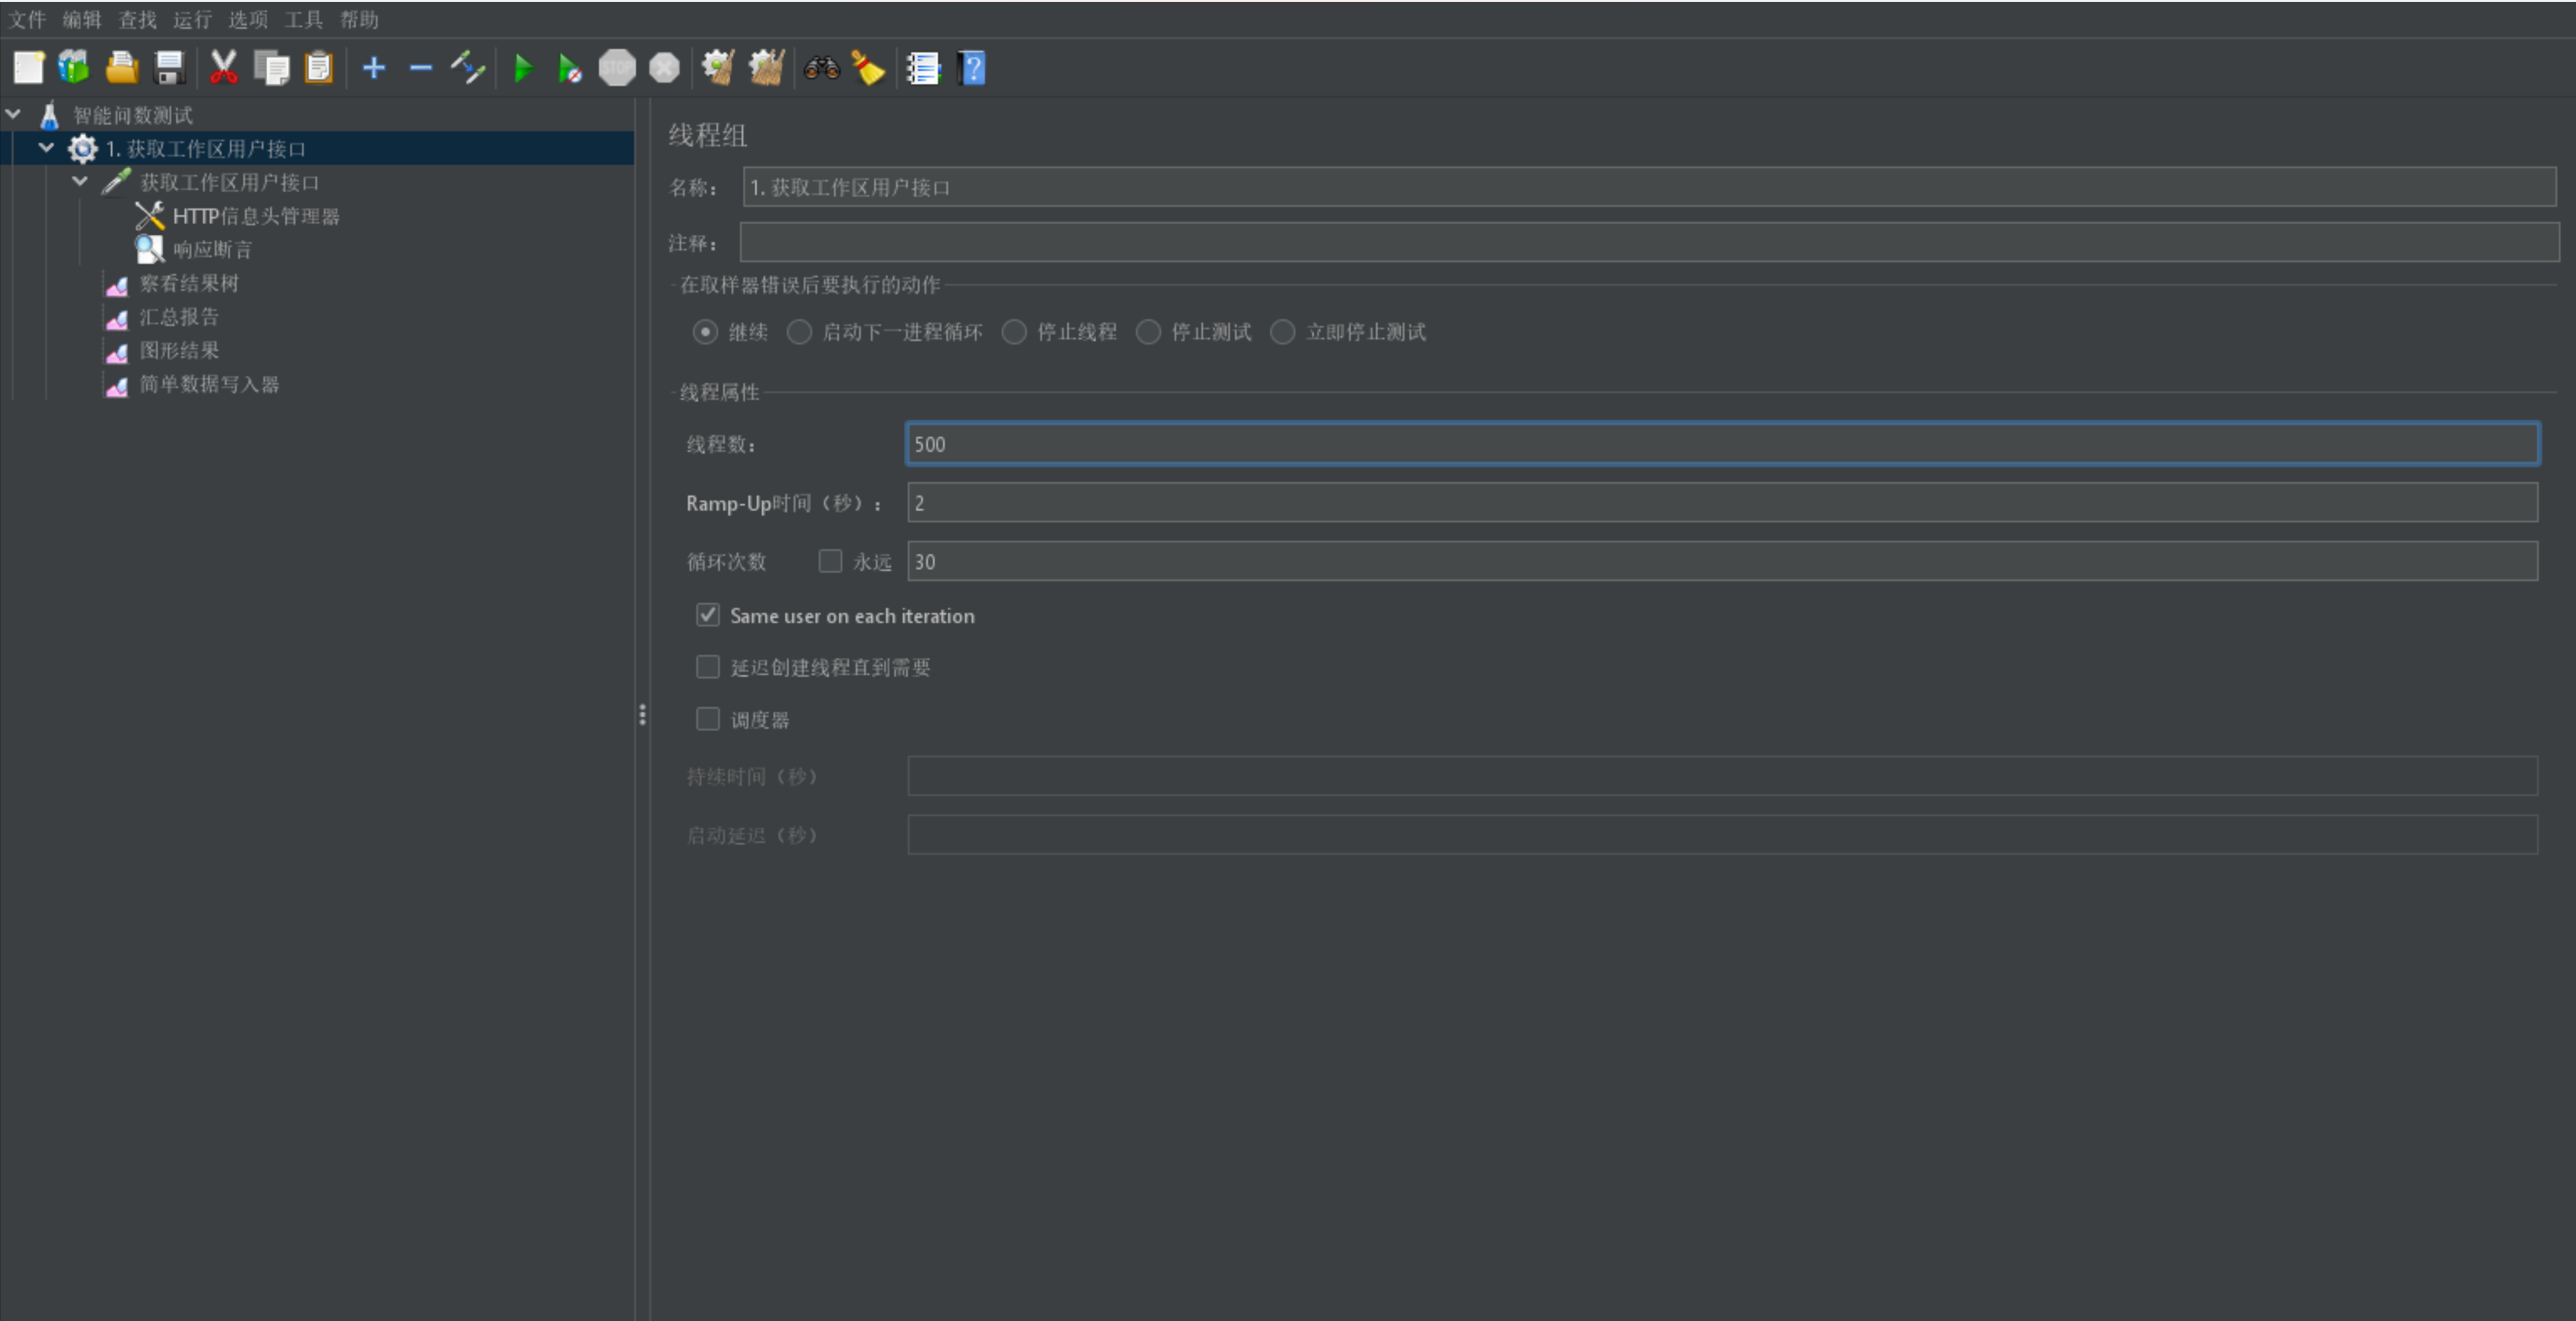Open the 运行 menu
This screenshot has height=1321, width=2576.
pyautogui.click(x=192, y=19)
